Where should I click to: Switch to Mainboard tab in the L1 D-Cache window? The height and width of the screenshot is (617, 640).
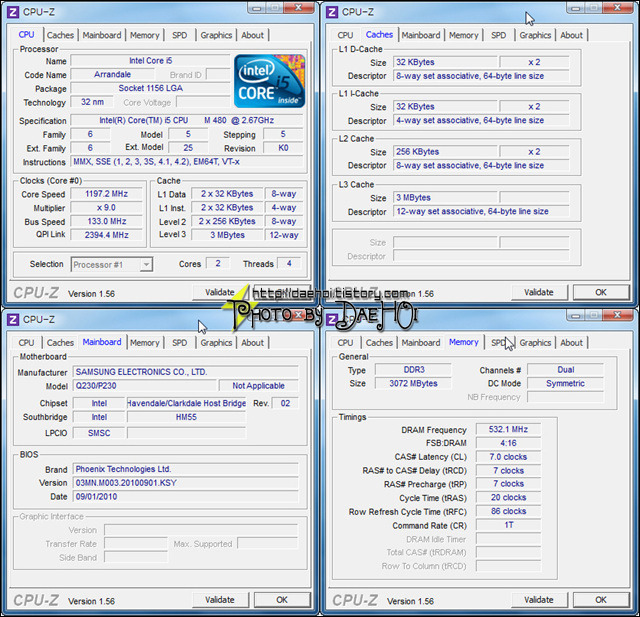tap(421, 35)
